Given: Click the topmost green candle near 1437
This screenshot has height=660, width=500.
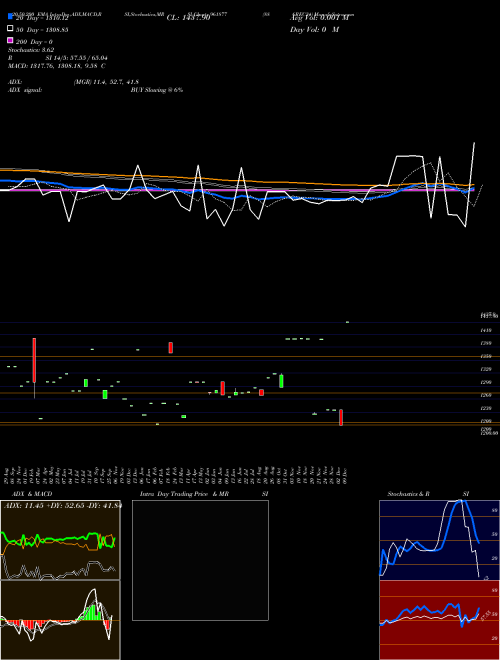Looking at the screenshot, I should tap(347, 322).
